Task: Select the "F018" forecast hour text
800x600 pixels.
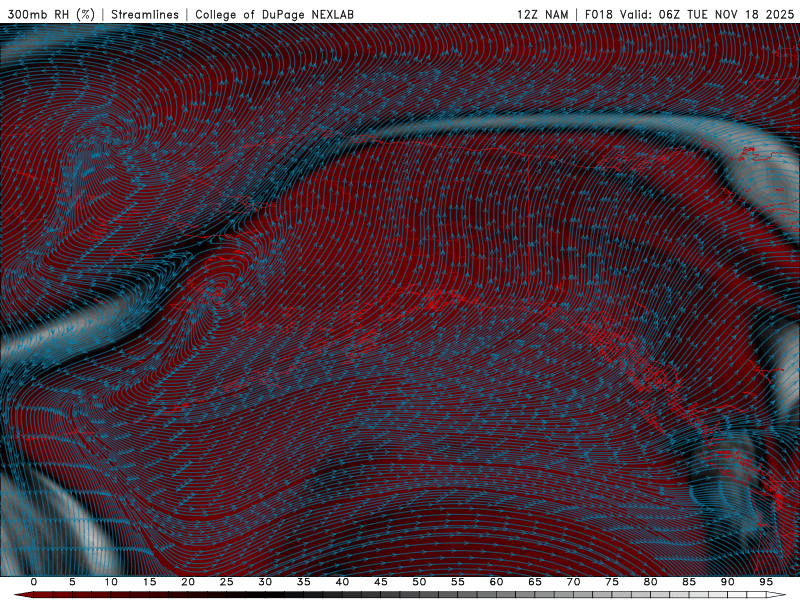Action: pyautogui.click(x=598, y=14)
